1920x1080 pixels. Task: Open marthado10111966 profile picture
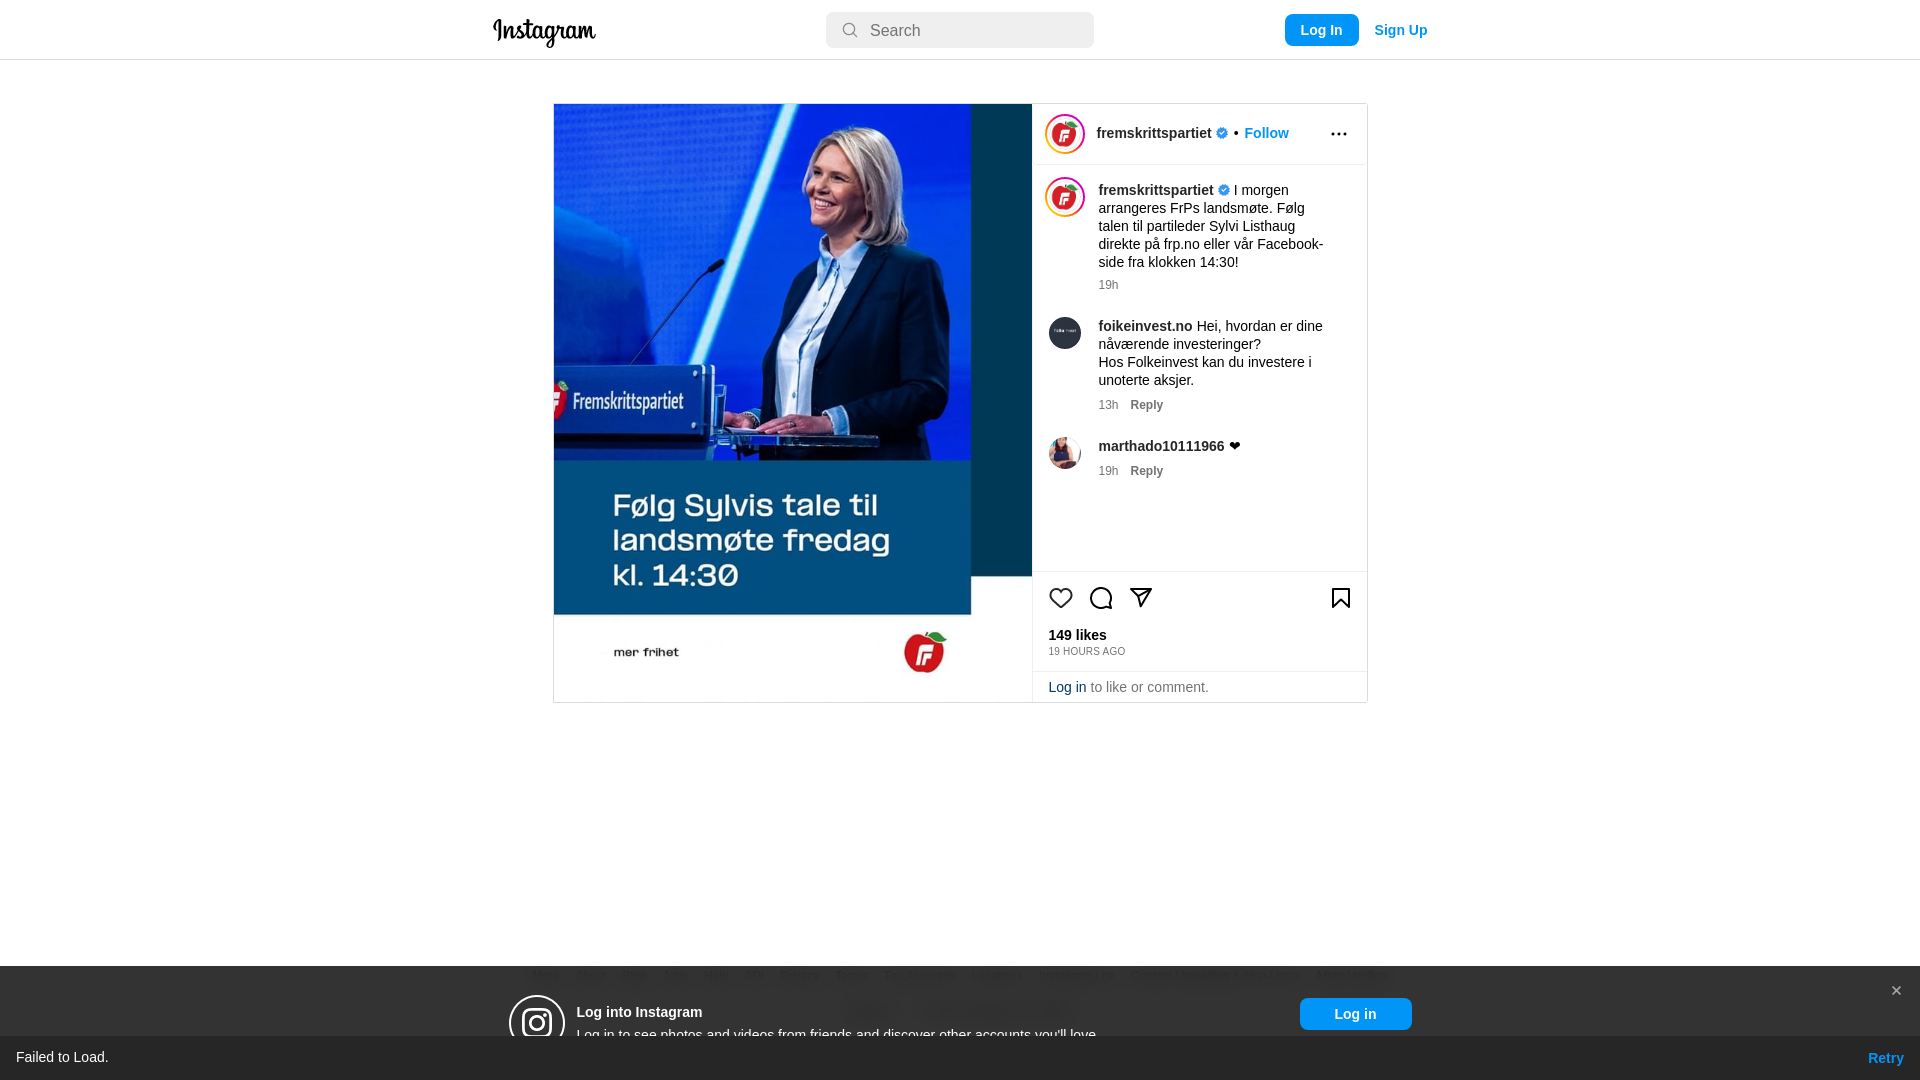click(1064, 453)
